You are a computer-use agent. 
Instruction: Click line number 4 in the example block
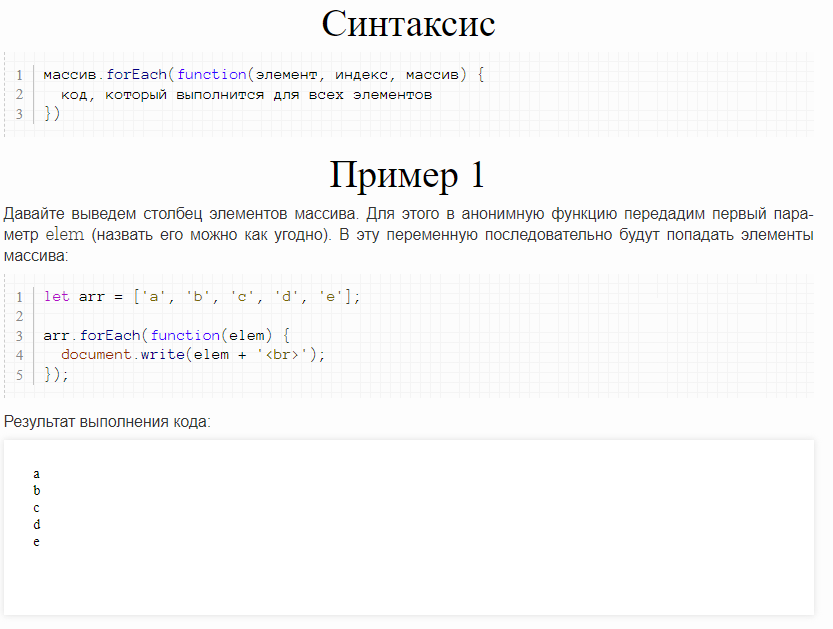tap(19, 355)
